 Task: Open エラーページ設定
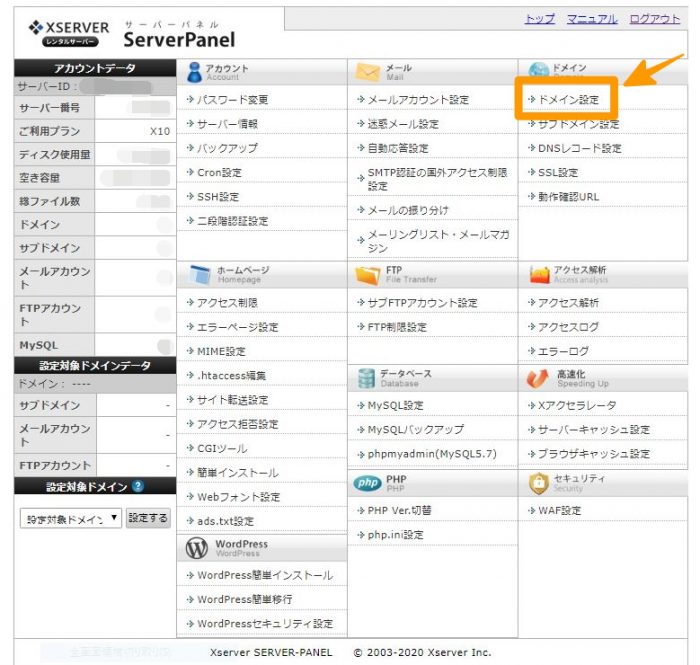coord(238,327)
